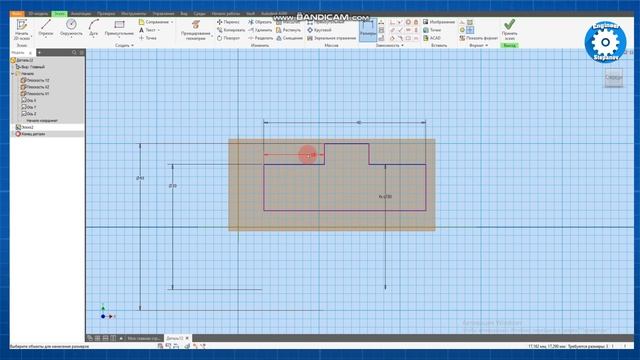Screen dimensions: 640x360
Task: Insert Изображение image
Action: [x=439, y=22]
